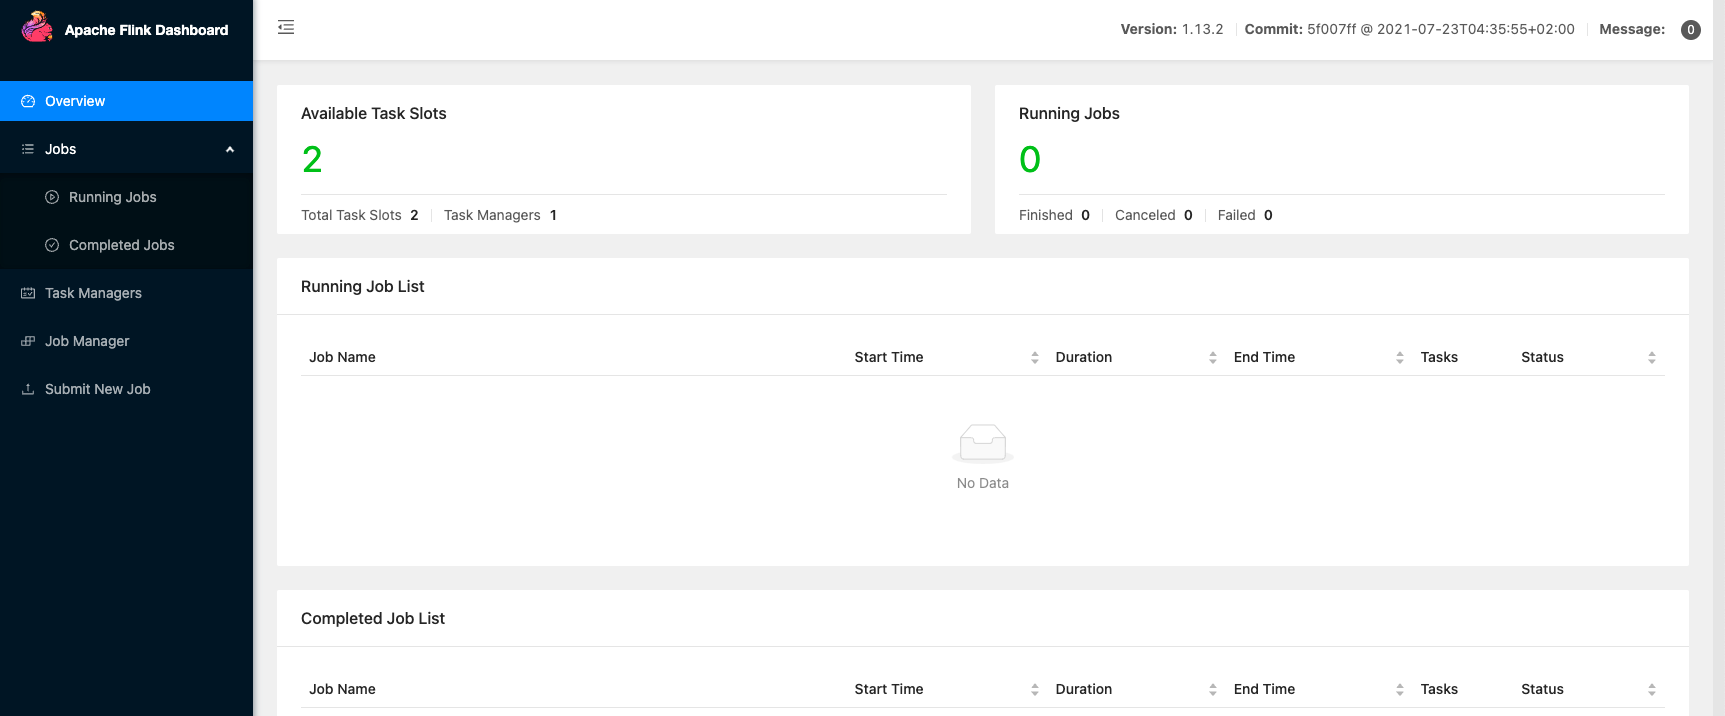
Task: Collapse the sidebar with the fold icon
Action: 286,27
